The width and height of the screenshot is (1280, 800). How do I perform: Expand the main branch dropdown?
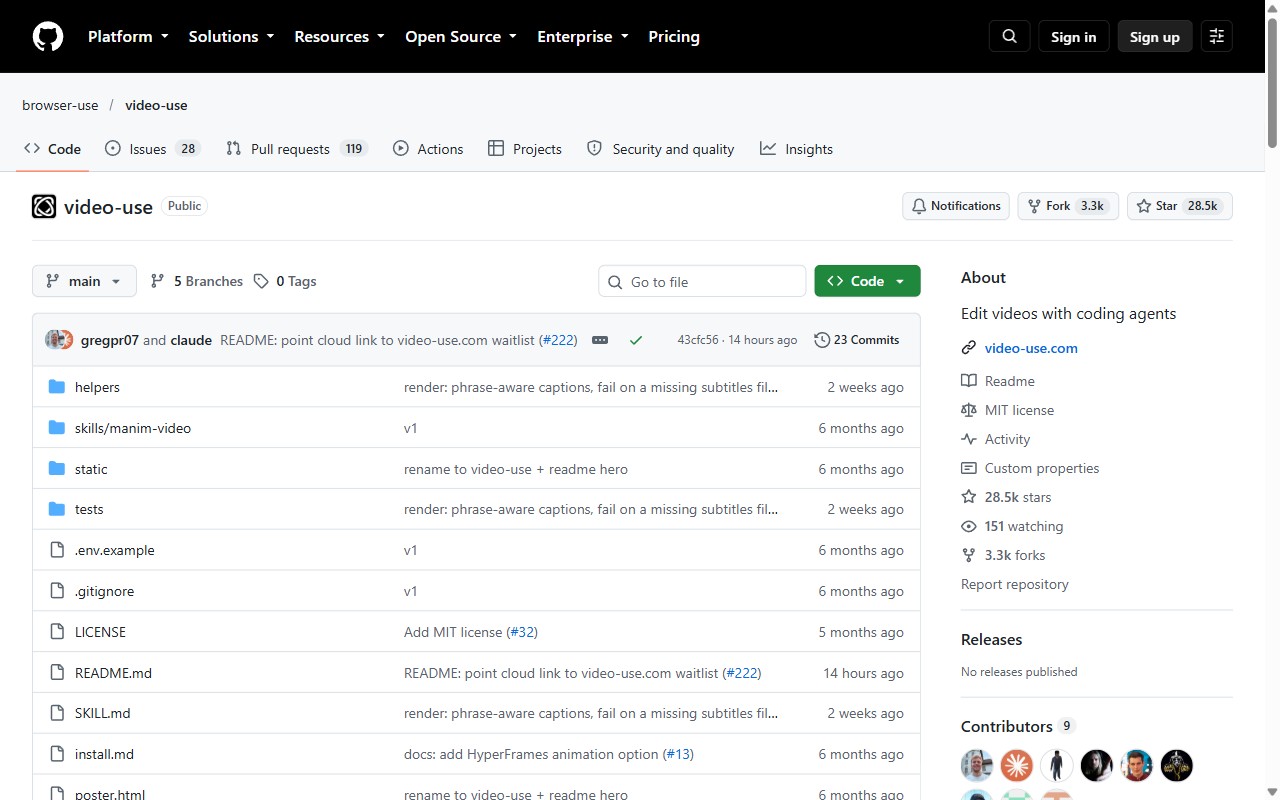click(84, 281)
